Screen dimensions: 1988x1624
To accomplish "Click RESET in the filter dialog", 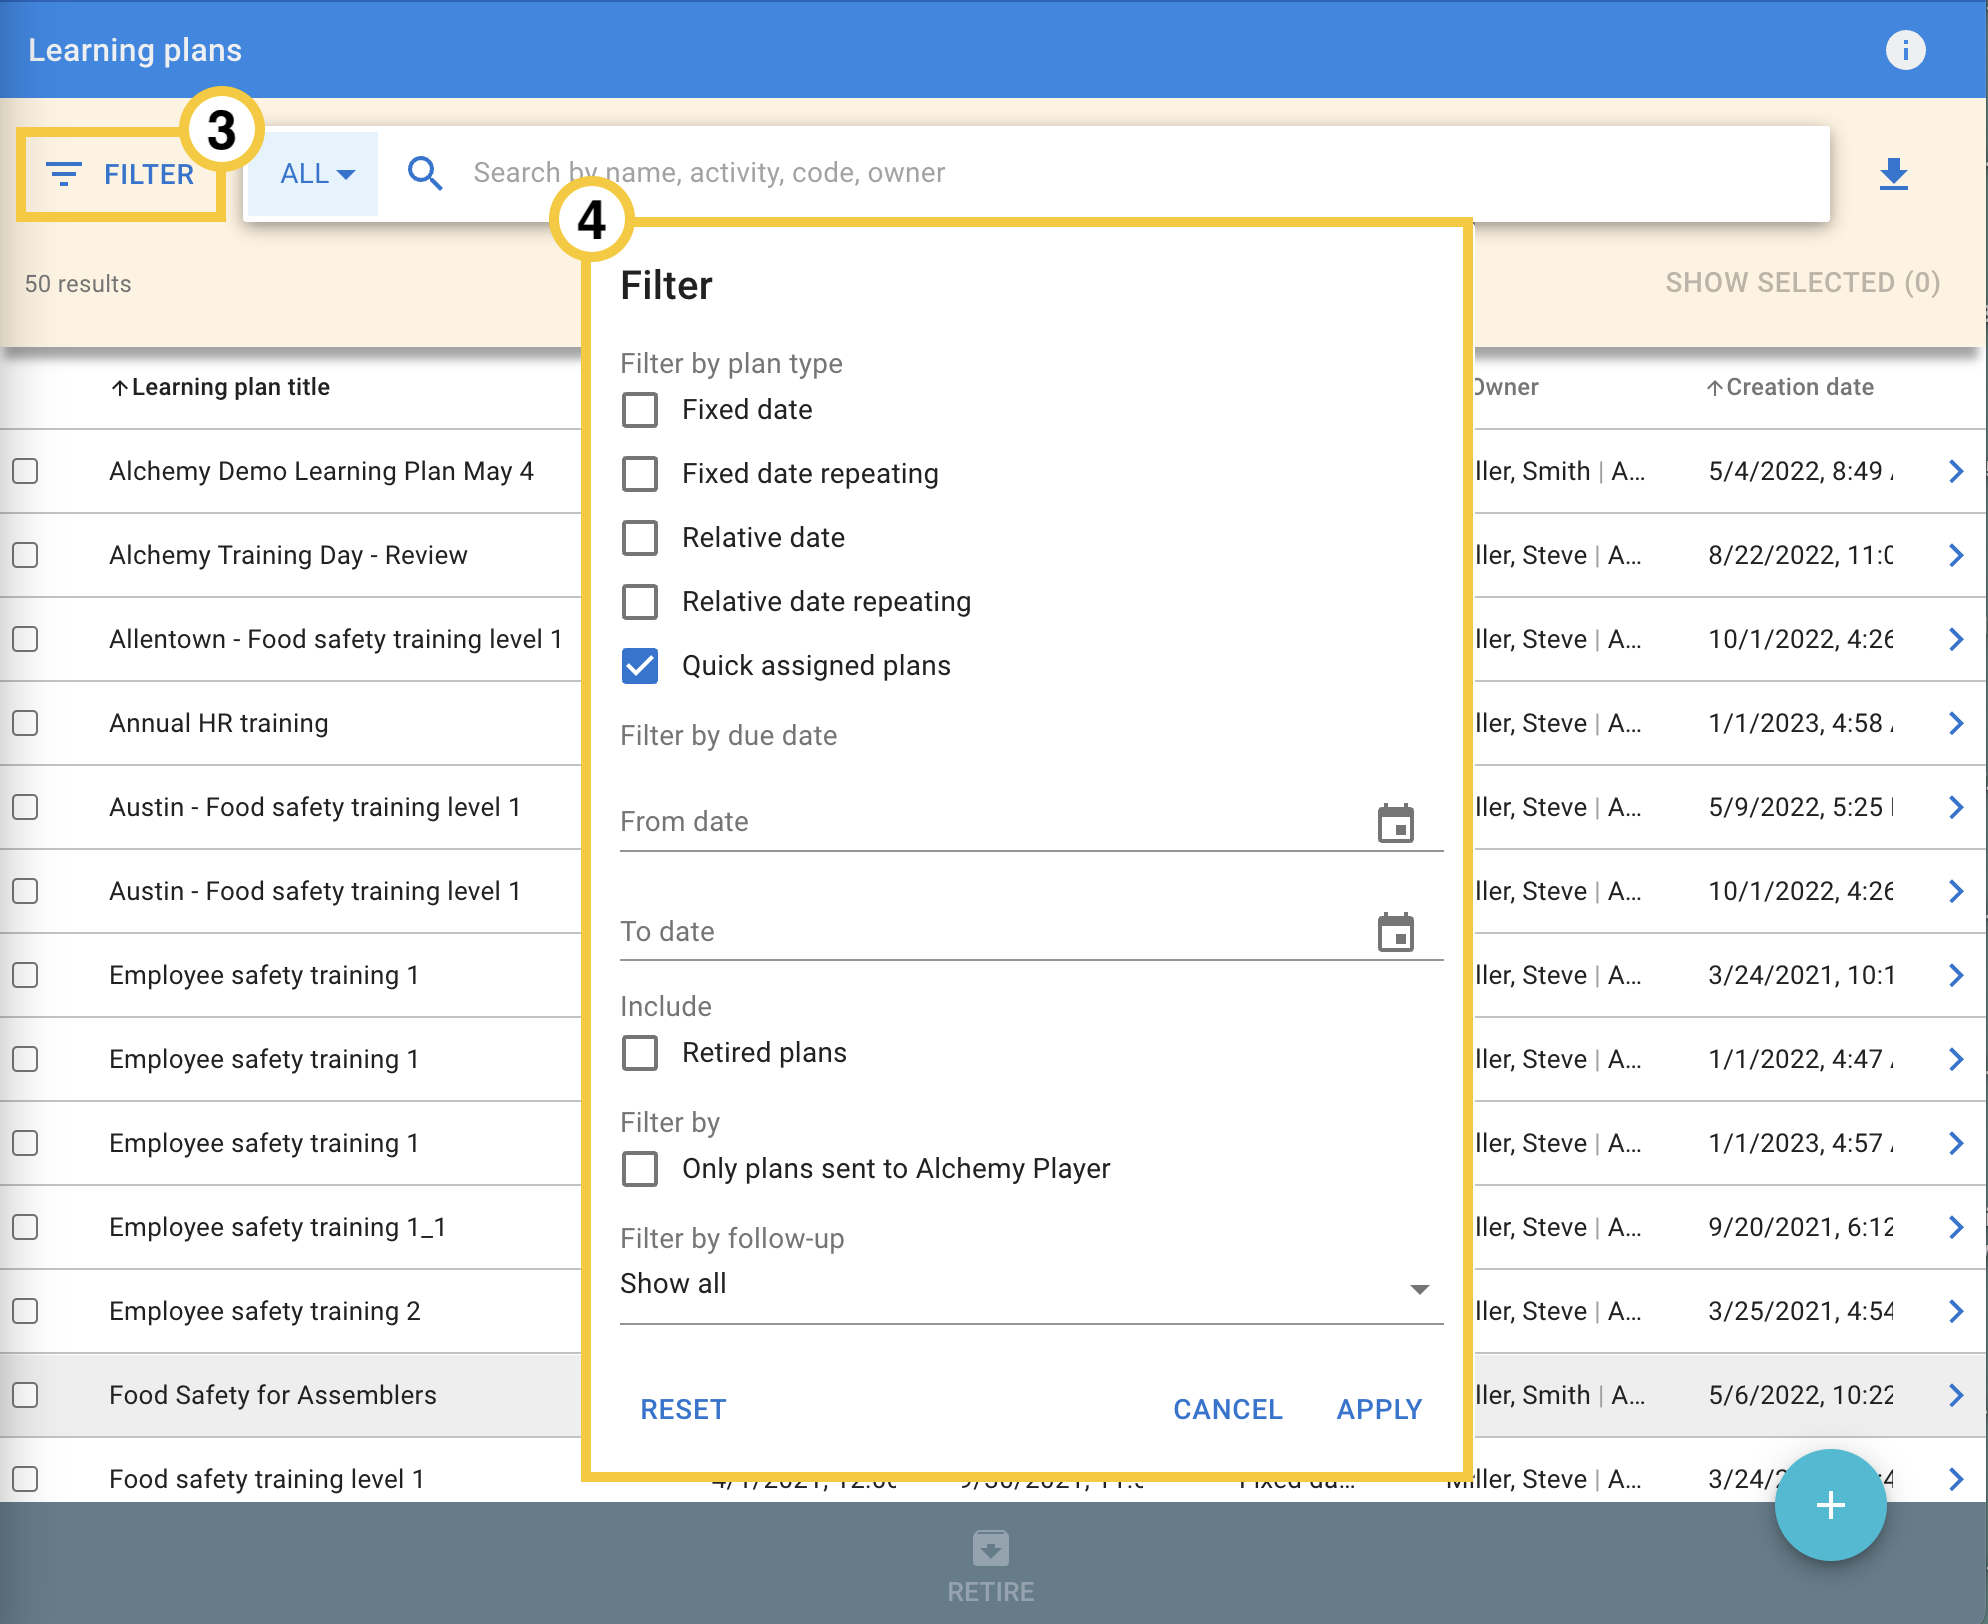I will pyautogui.click(x=683, y=1410).
